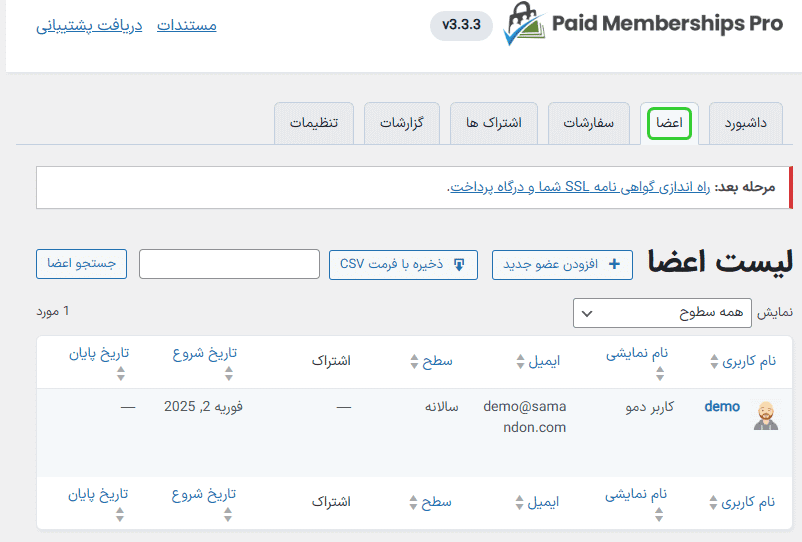The width and height of the screenshot is (802, 542).
Task: Click the demo user avatar
Action: click(x=766, y=416)
